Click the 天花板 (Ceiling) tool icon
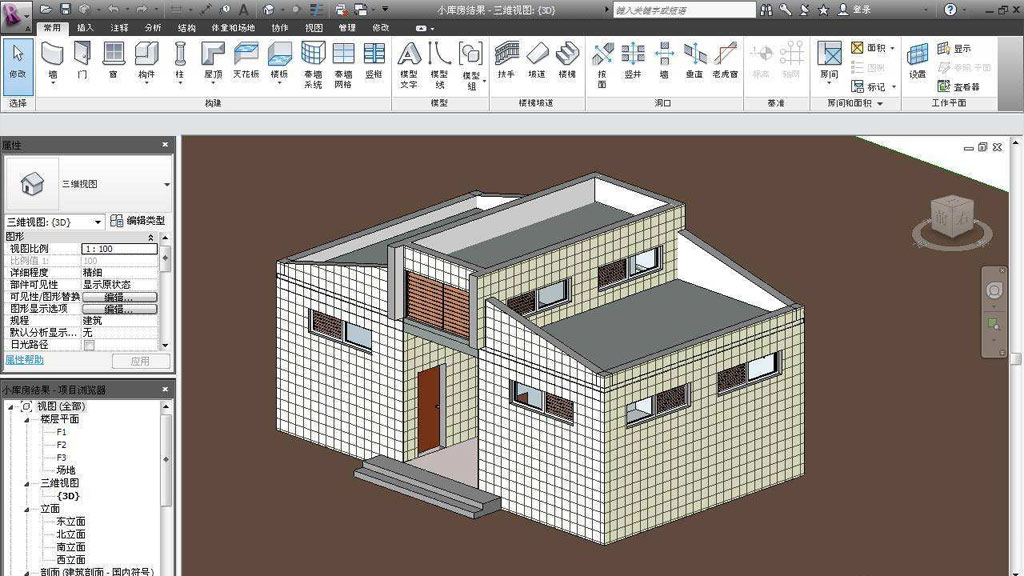Viewport: 1024px width, 576px height. (245, 58)
